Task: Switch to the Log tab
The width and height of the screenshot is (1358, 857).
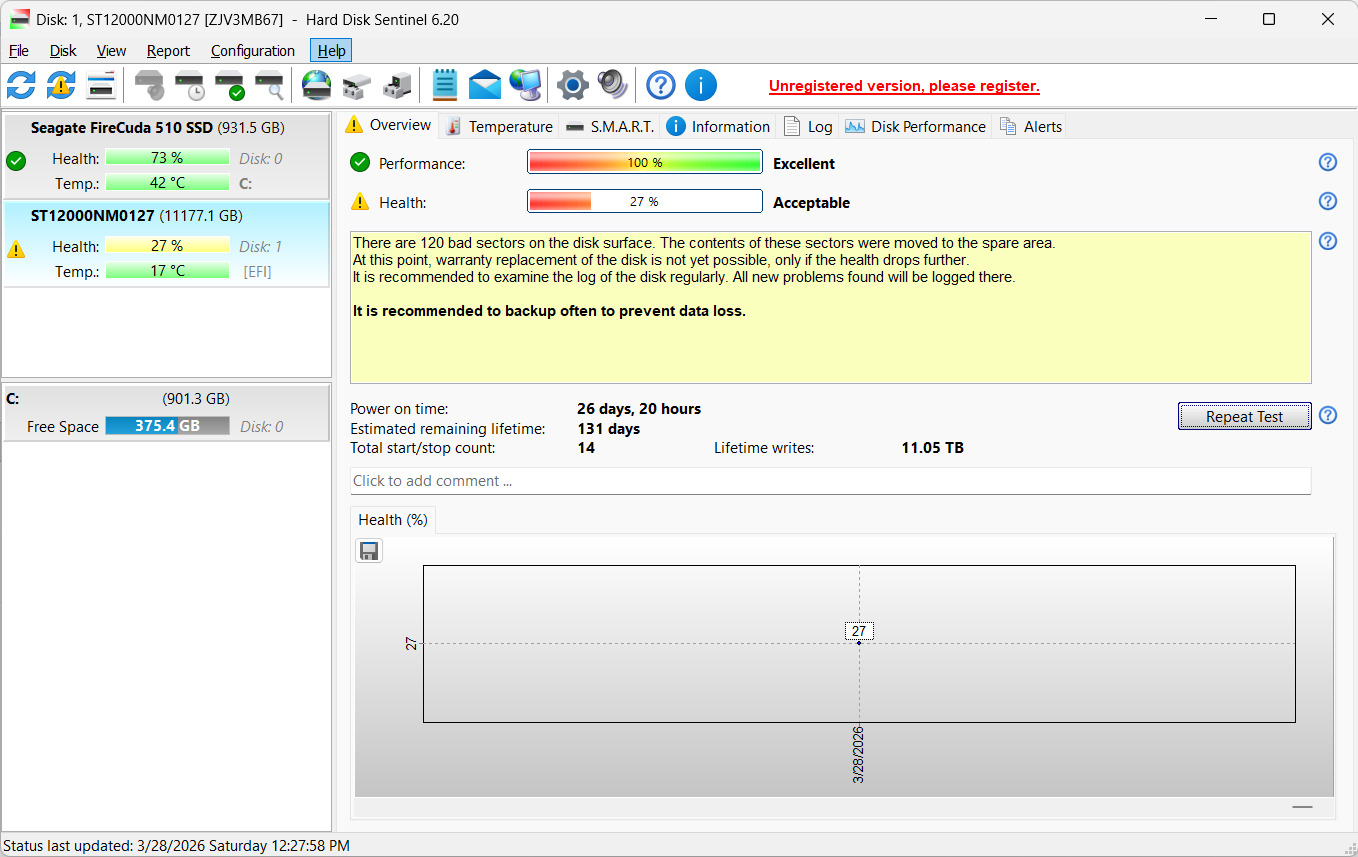Action: coord(808,126)
